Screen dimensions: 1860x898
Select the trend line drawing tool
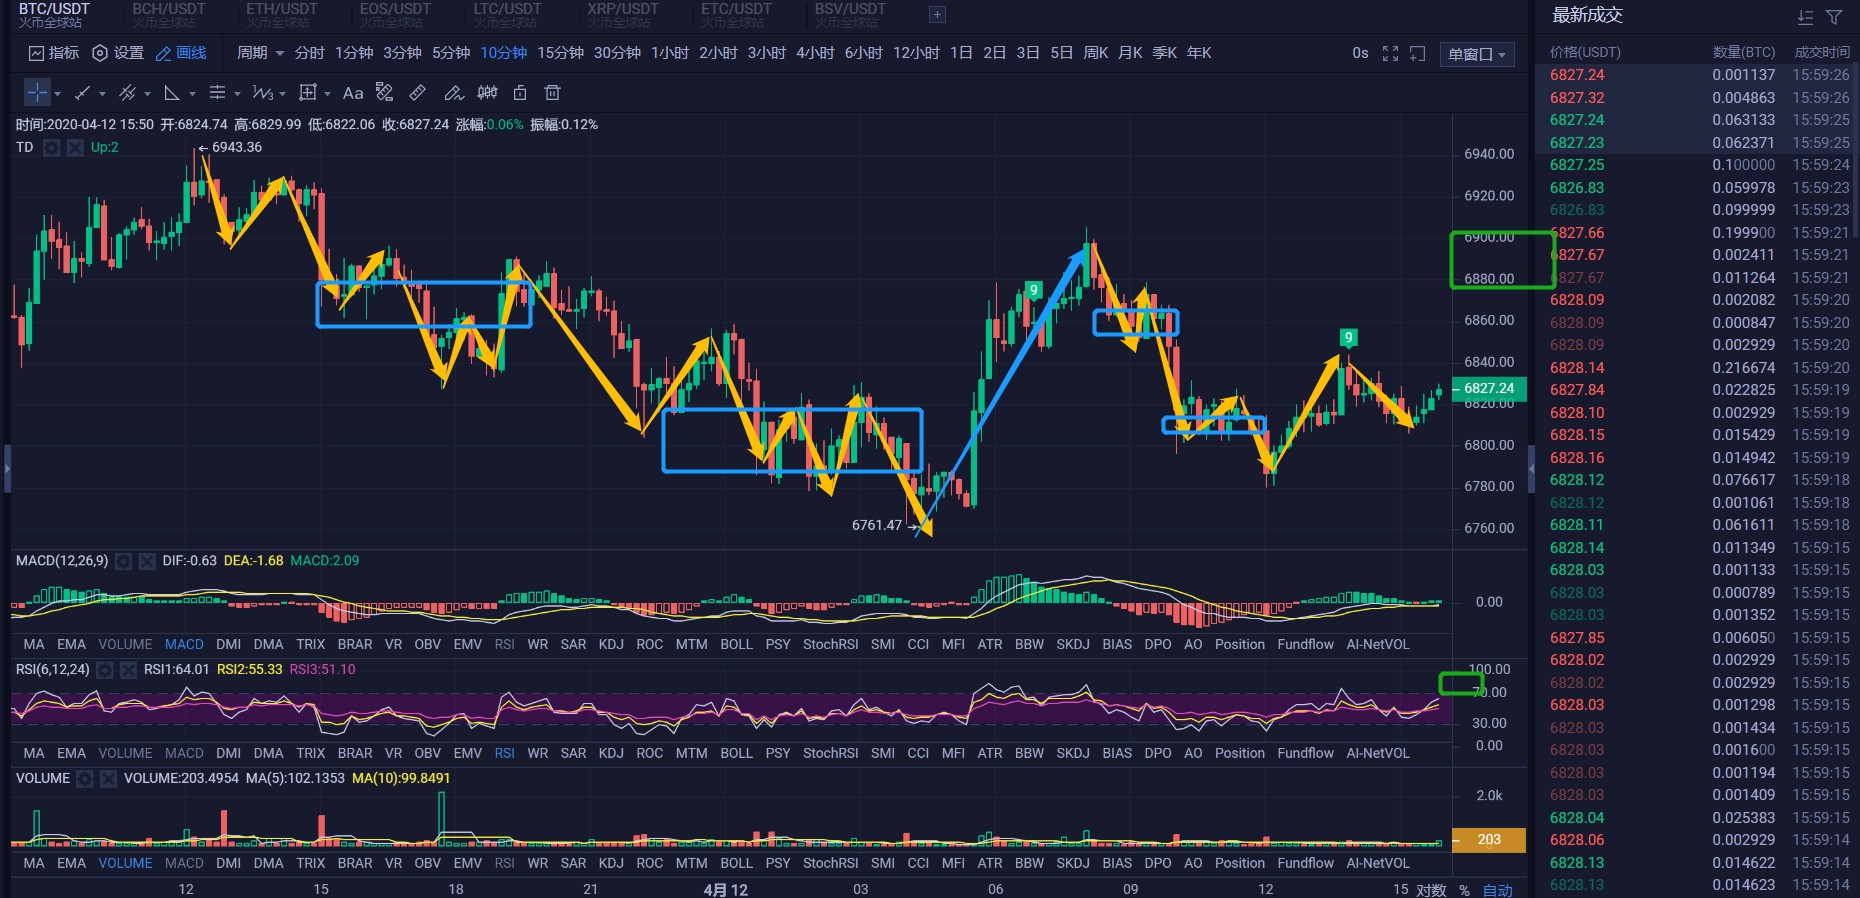83,92
